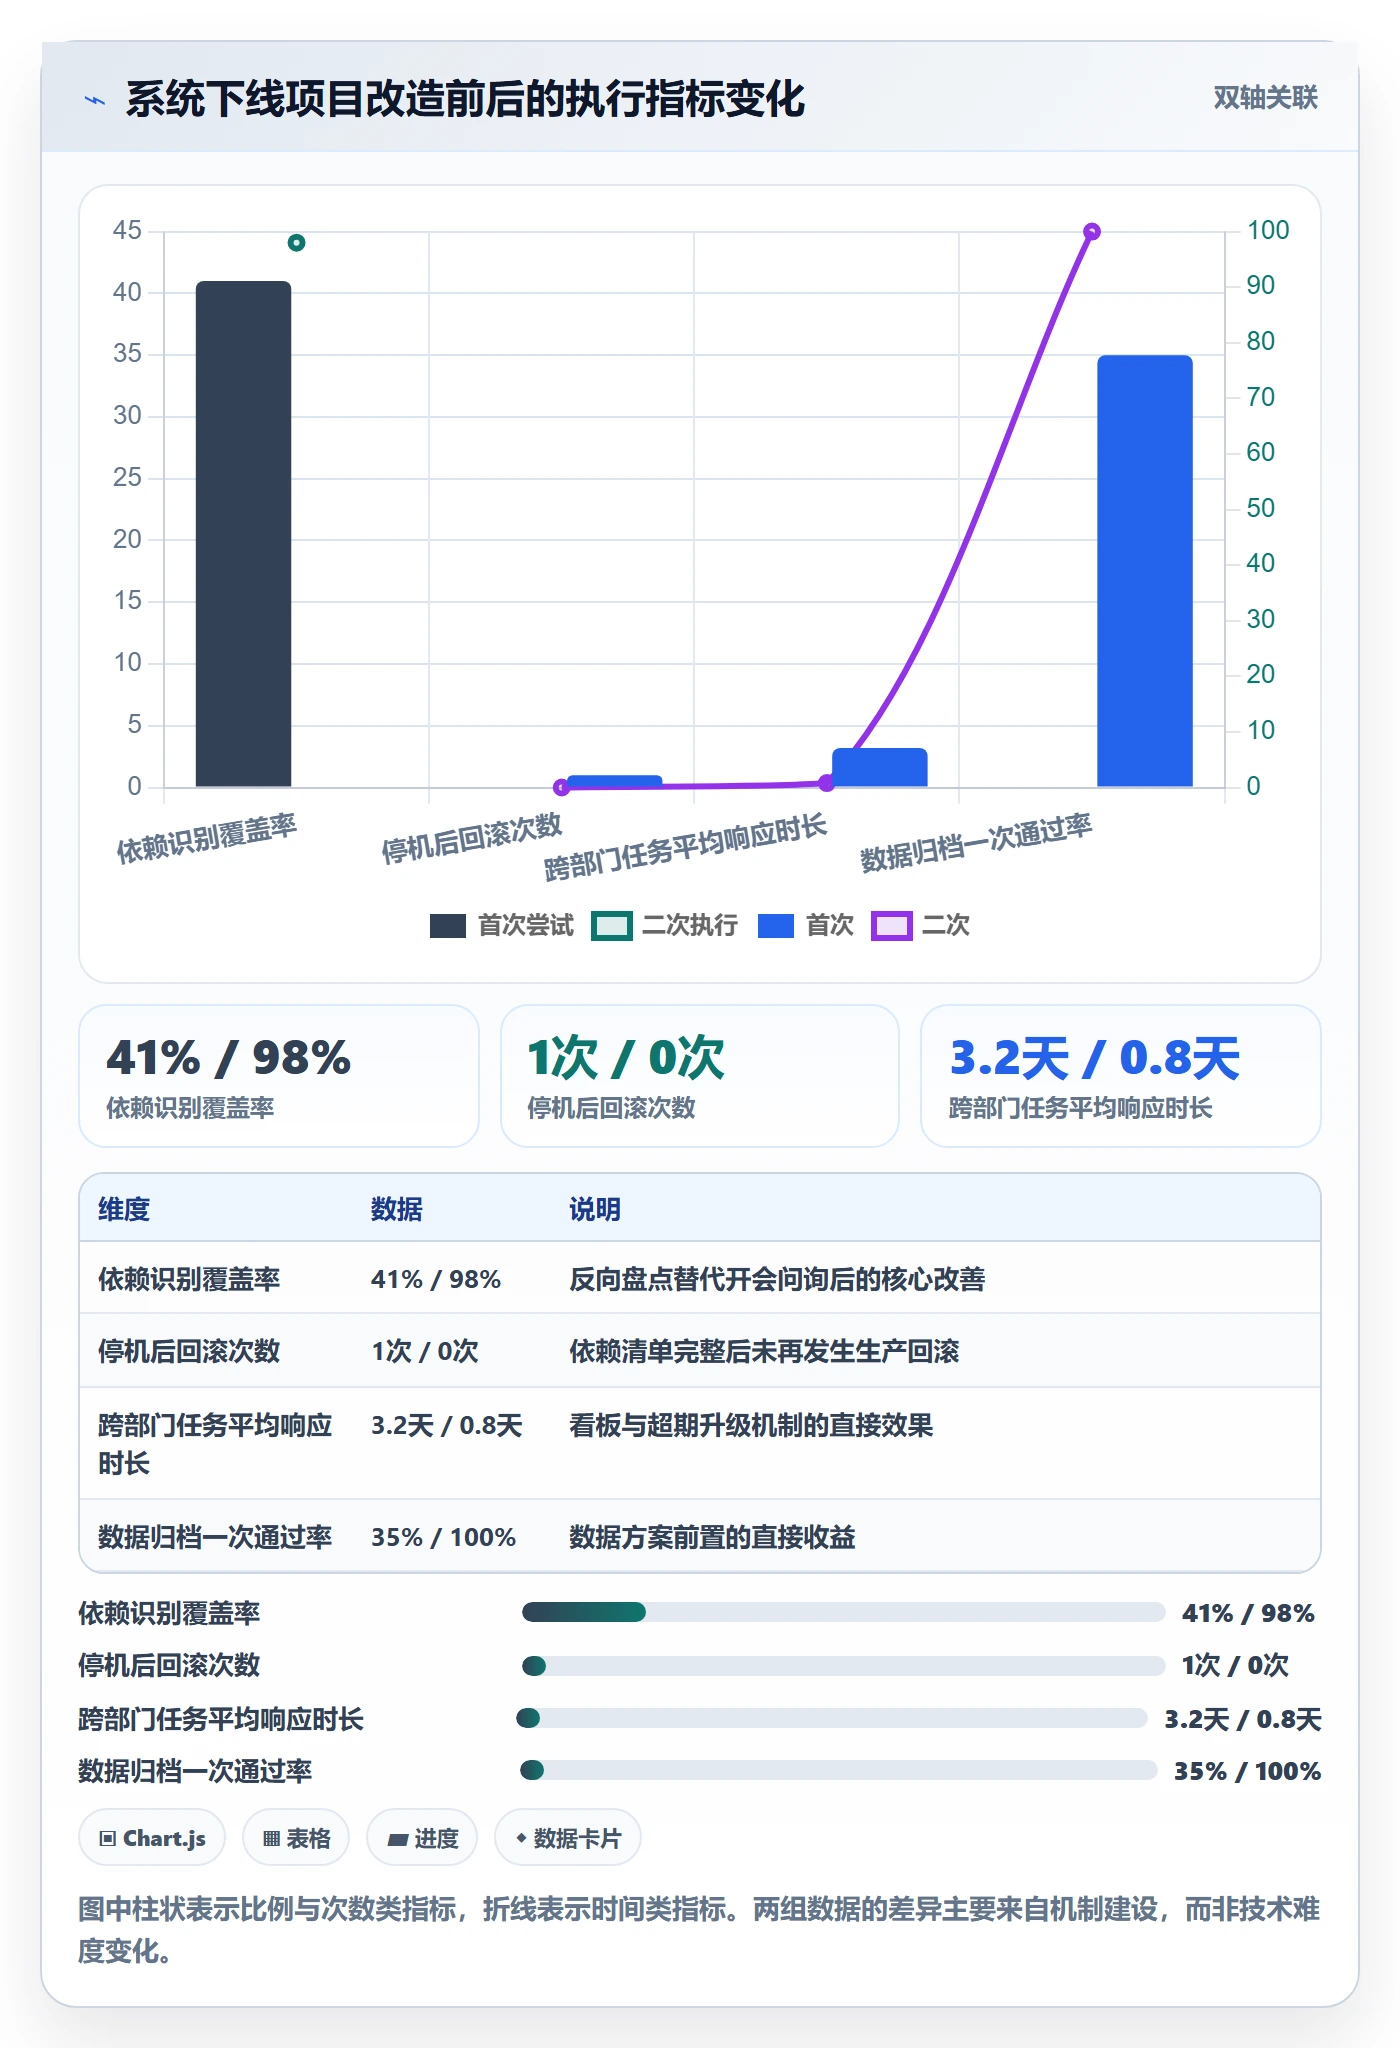Image resolution: width=1400 pixels, height=2048 pixels.
Task: Click the 维度 column header
Action: pyautogui.click(x=124, y=1209)
